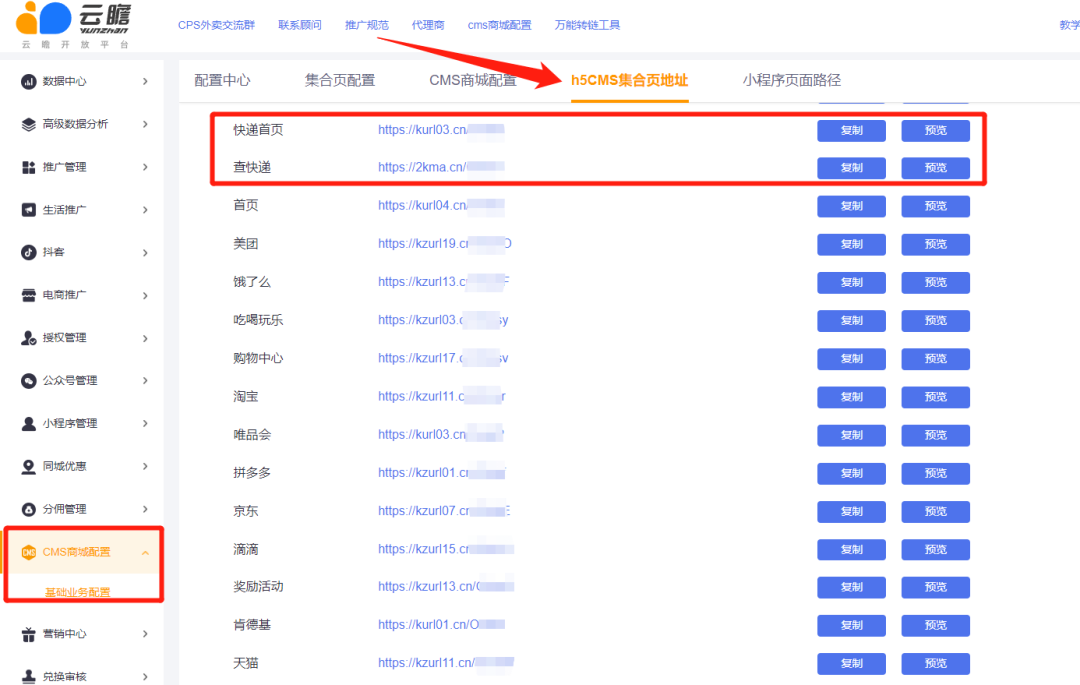Screen dimensions: 1080x685
Task: Preview the 吃喝玩乐 page
Action: coord(935,321)
